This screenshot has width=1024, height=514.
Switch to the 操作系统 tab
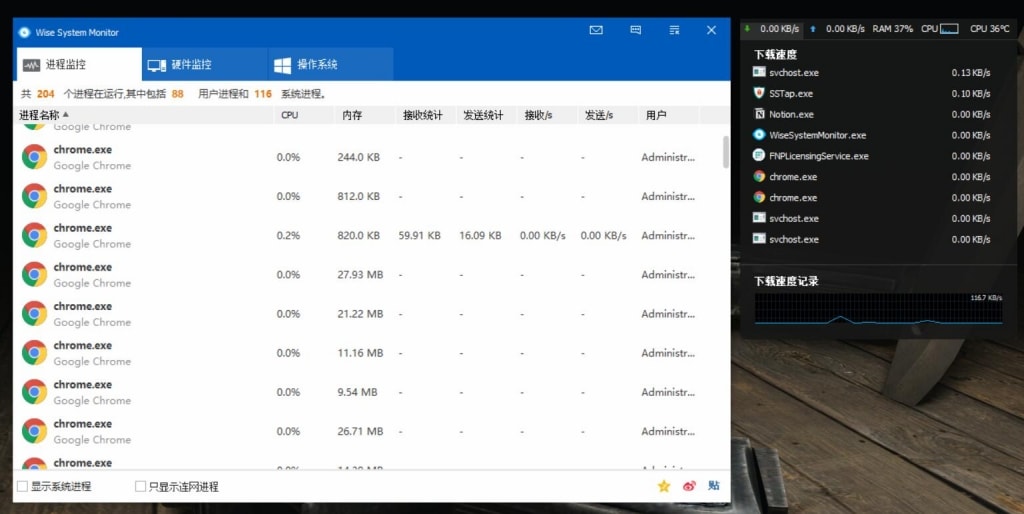click(330, 64)
